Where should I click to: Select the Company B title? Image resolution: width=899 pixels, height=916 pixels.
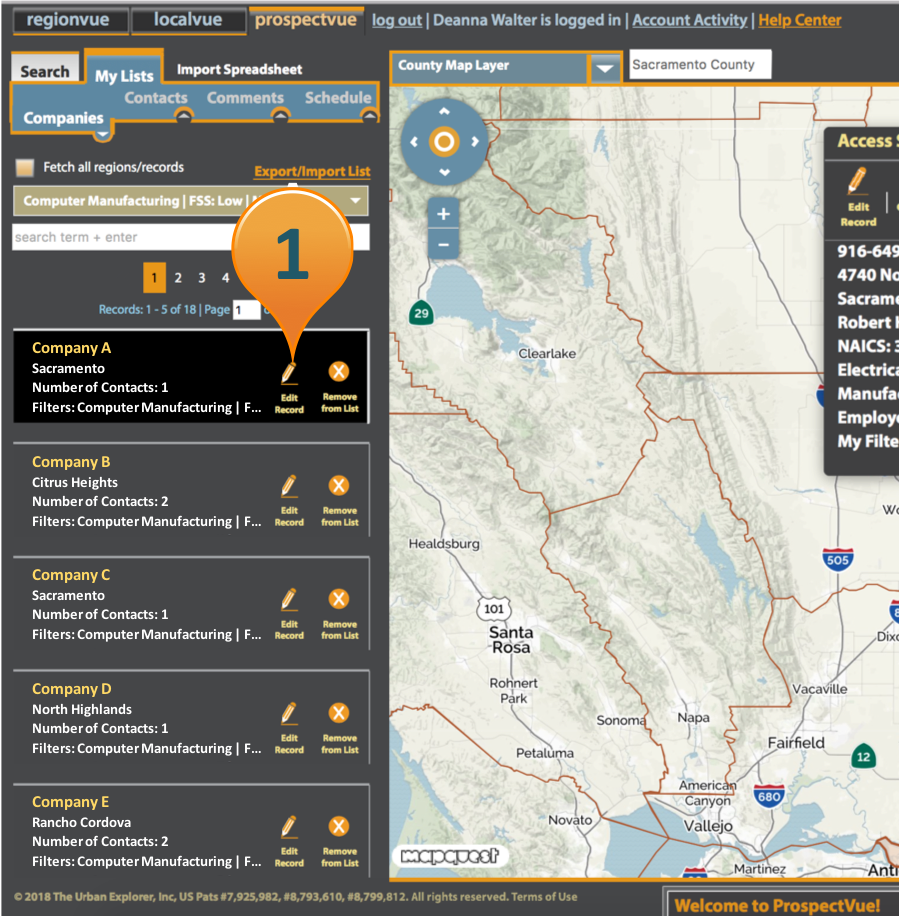pyautogui.click(x=71, y=462)
